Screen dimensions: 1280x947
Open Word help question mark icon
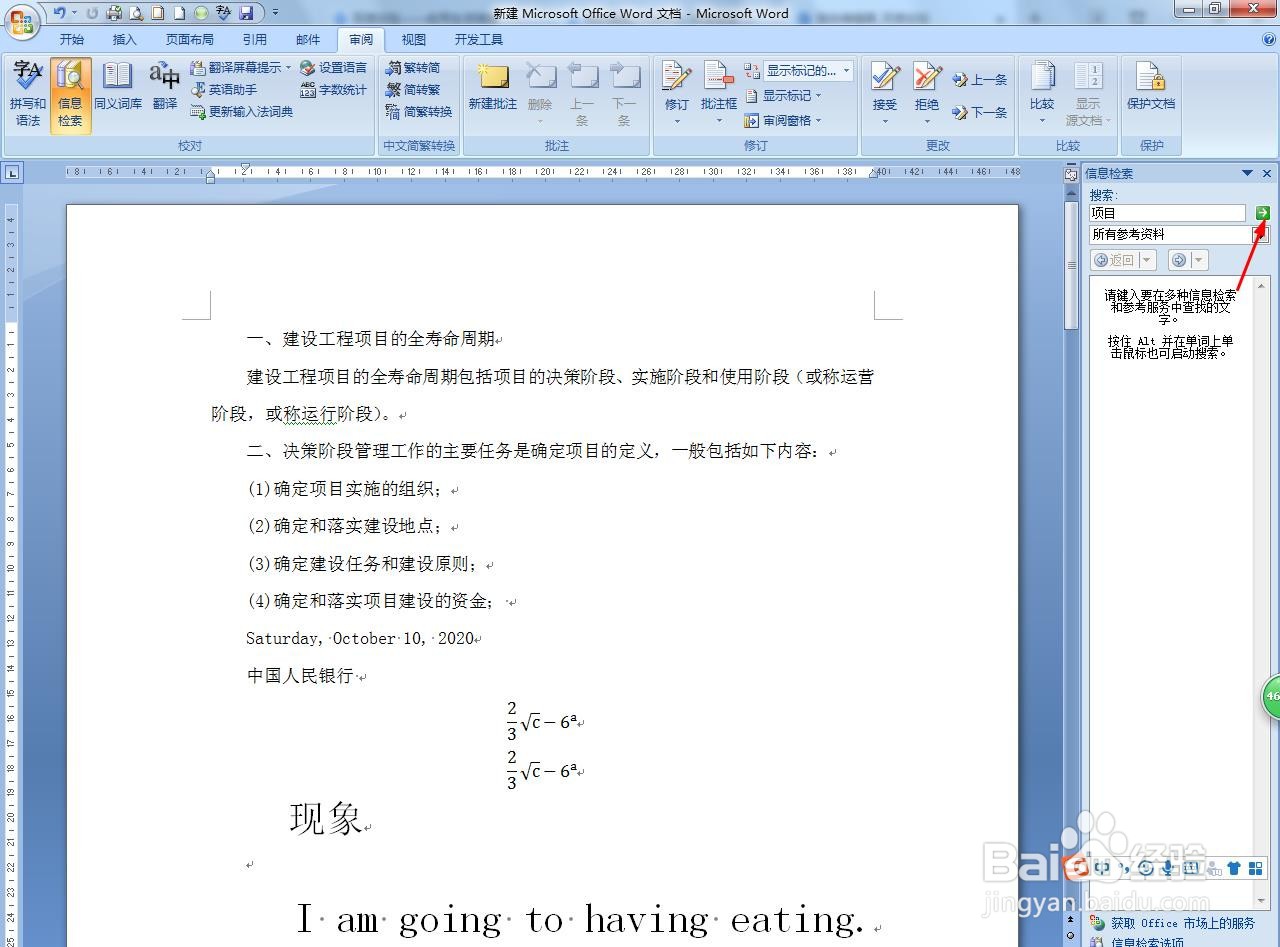click(x=1268, y=39)
